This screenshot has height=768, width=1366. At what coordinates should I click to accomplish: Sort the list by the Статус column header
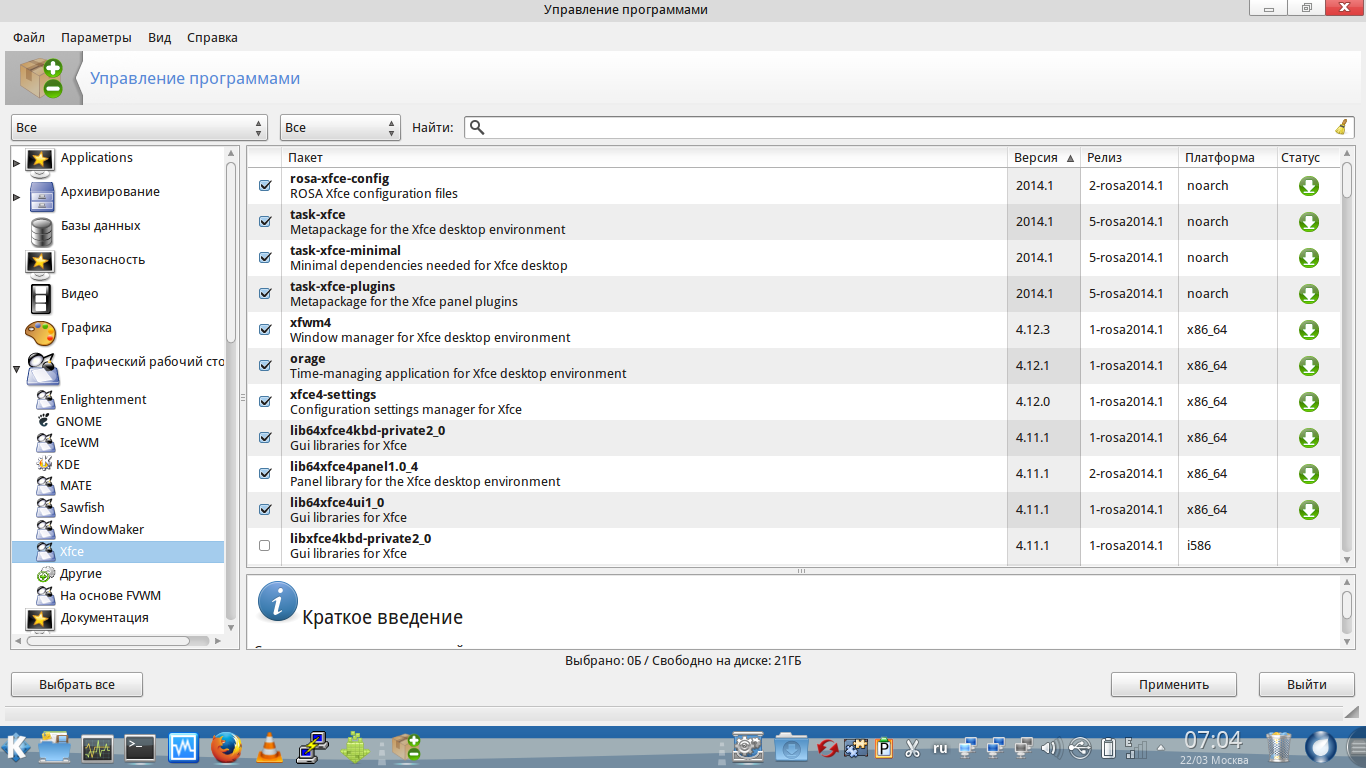(1307, 157)
